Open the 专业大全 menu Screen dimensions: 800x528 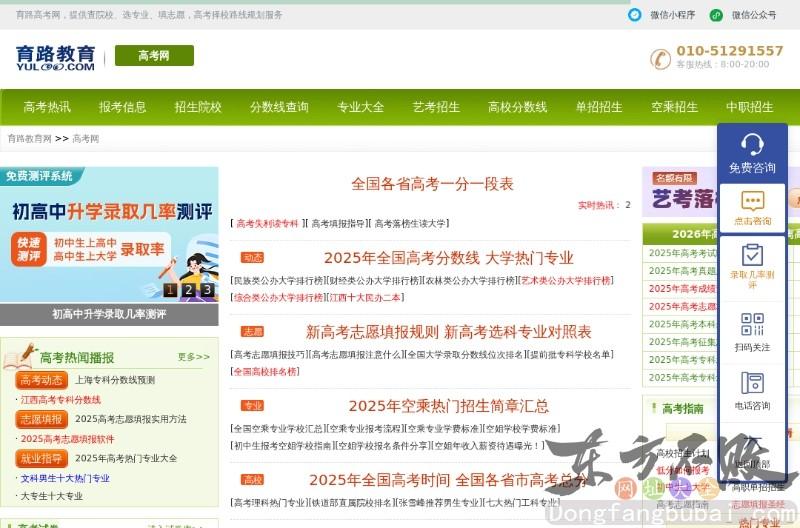[360, 107]
